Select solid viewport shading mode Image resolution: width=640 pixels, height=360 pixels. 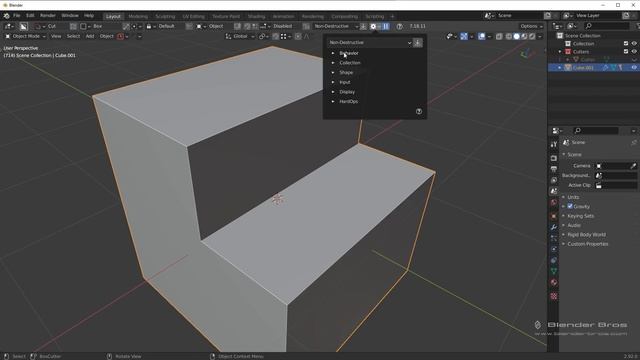coord(516,36)
